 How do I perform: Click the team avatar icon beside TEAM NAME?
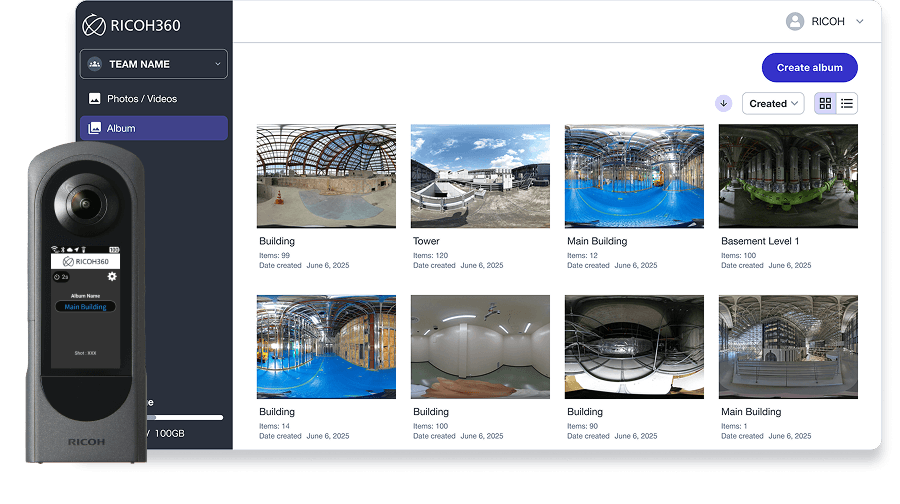click(95, 64)
